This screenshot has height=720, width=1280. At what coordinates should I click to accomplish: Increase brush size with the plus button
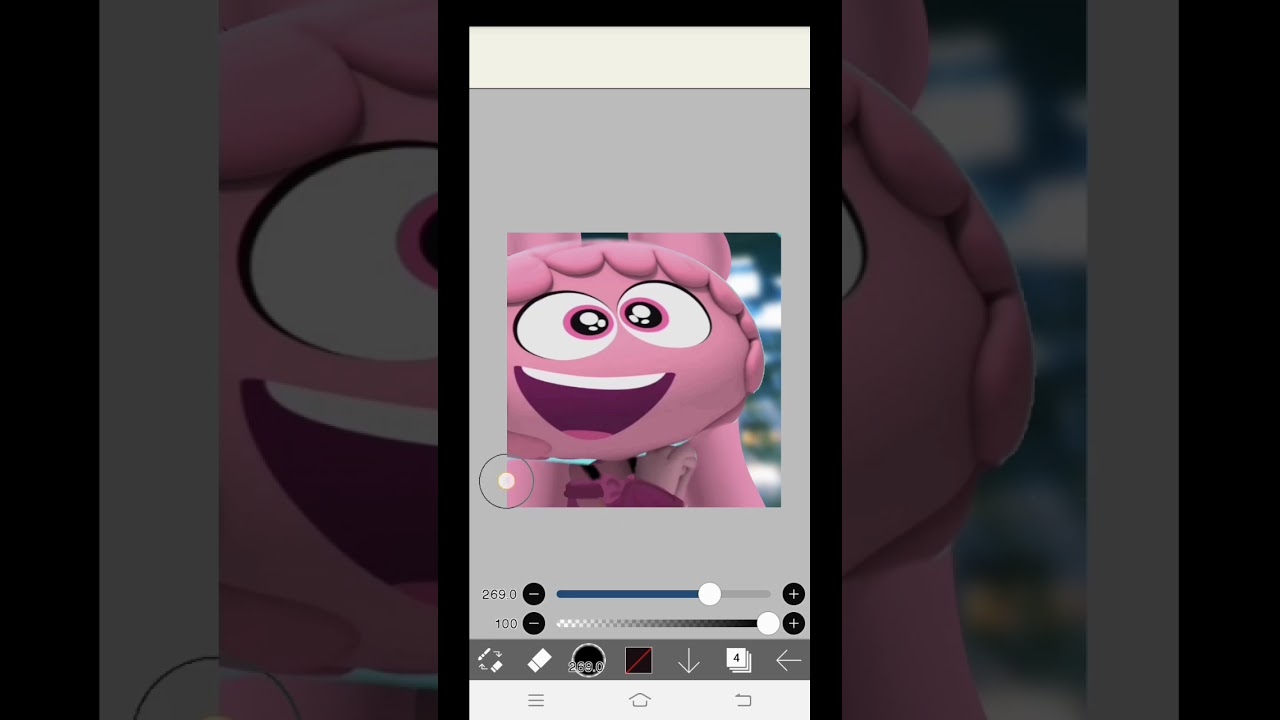click(x=793, y=594)
